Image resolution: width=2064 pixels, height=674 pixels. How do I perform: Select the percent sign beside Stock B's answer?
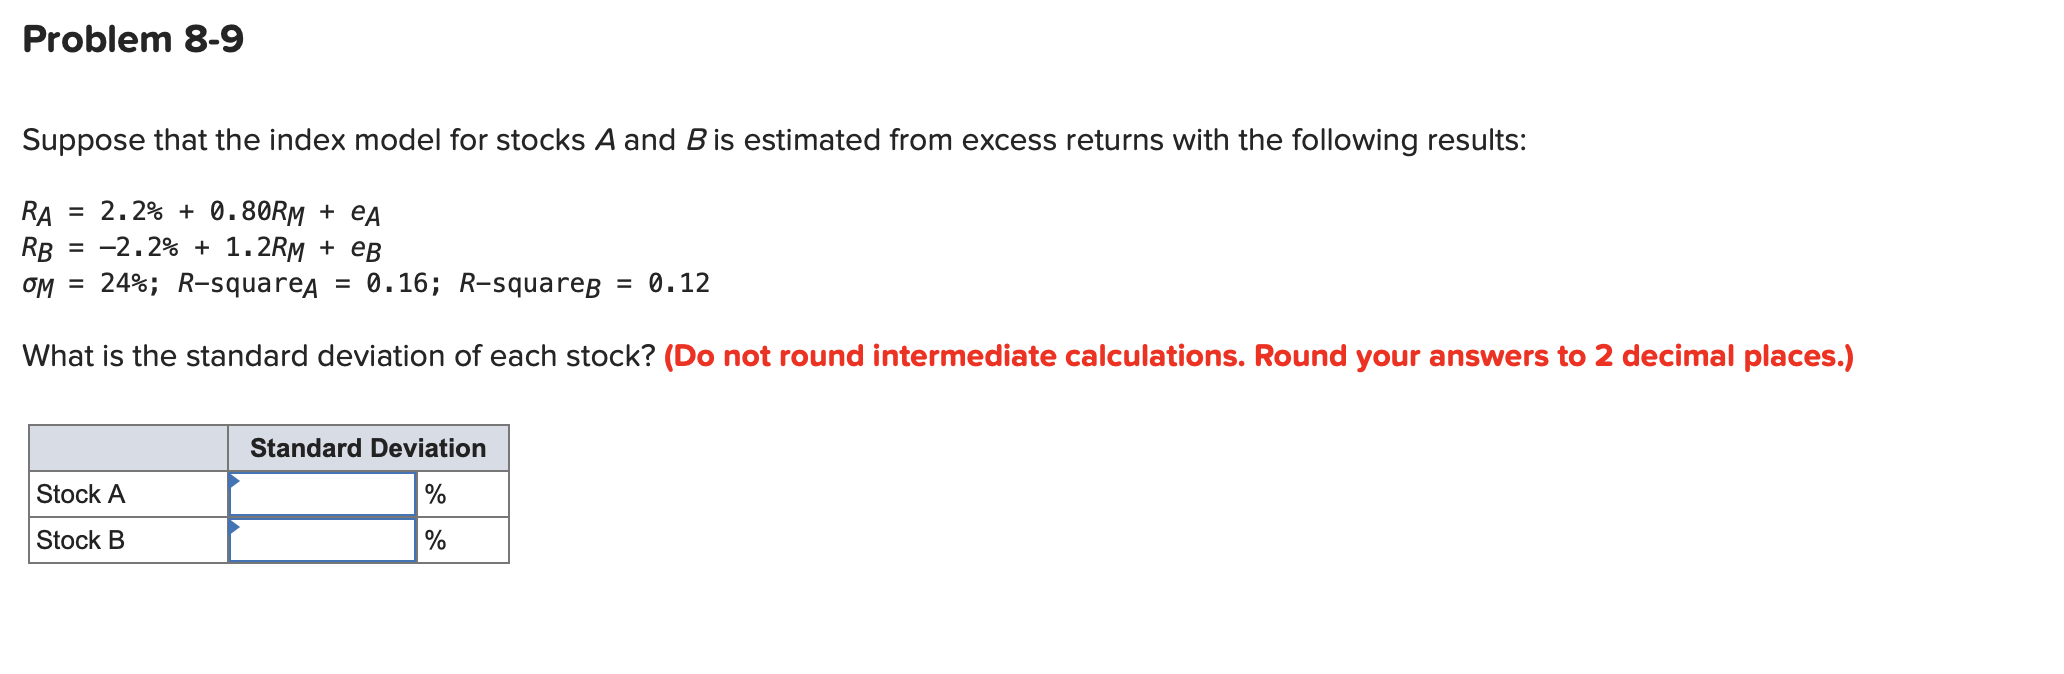pos(434,540)
